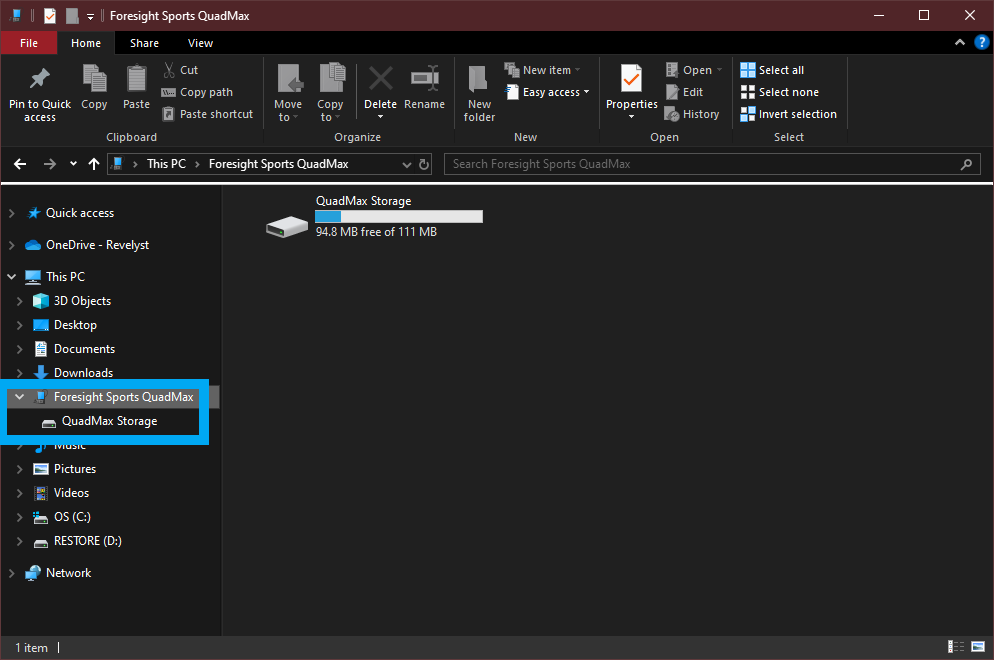
Task: Switch to the Share ribbon tab
Action: tap(145, 43)
